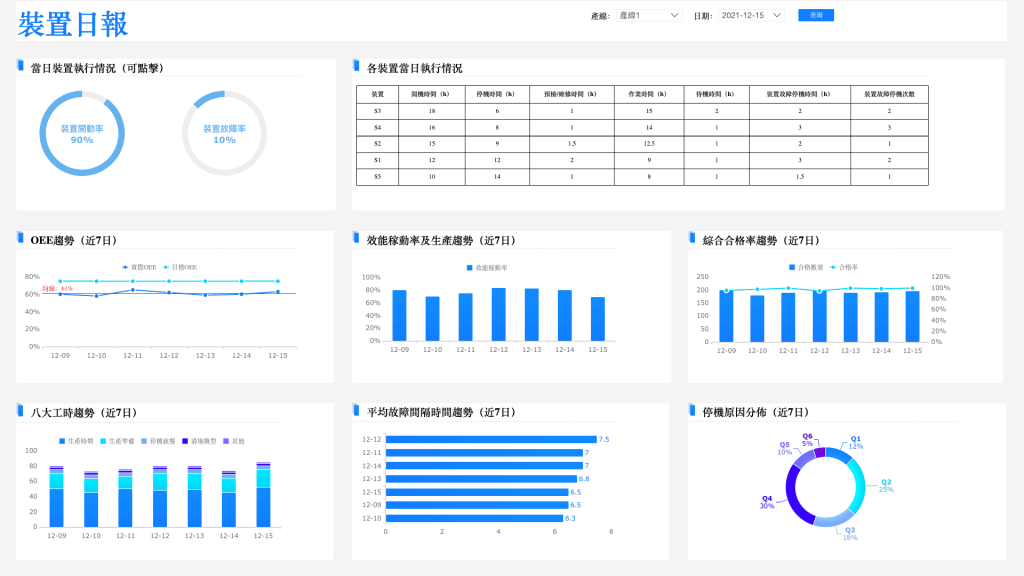Viewport: 1024px width, 576px height.
Task: Click the 各裝置當日執行情況 heading
Action: pos(414,68)
